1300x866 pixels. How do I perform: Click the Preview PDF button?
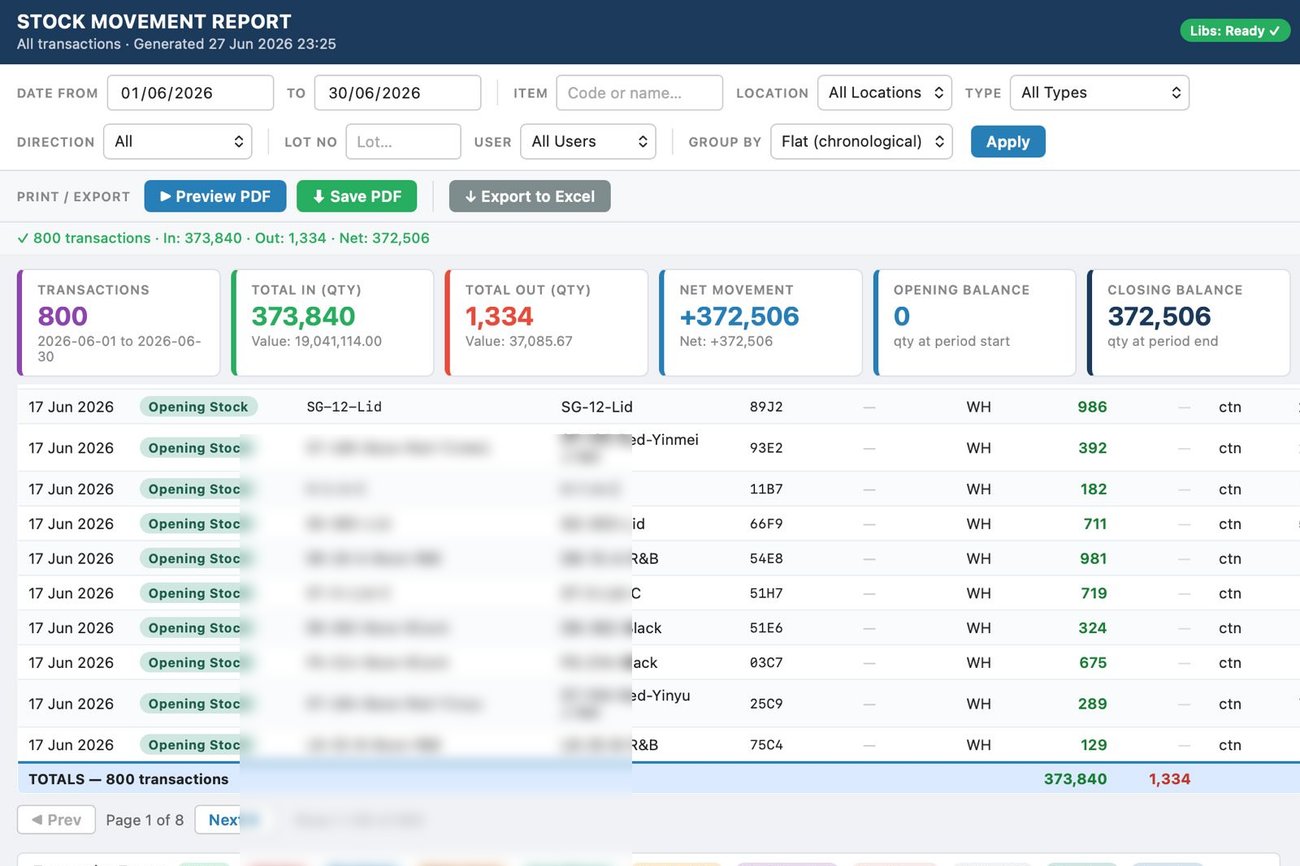215,196
